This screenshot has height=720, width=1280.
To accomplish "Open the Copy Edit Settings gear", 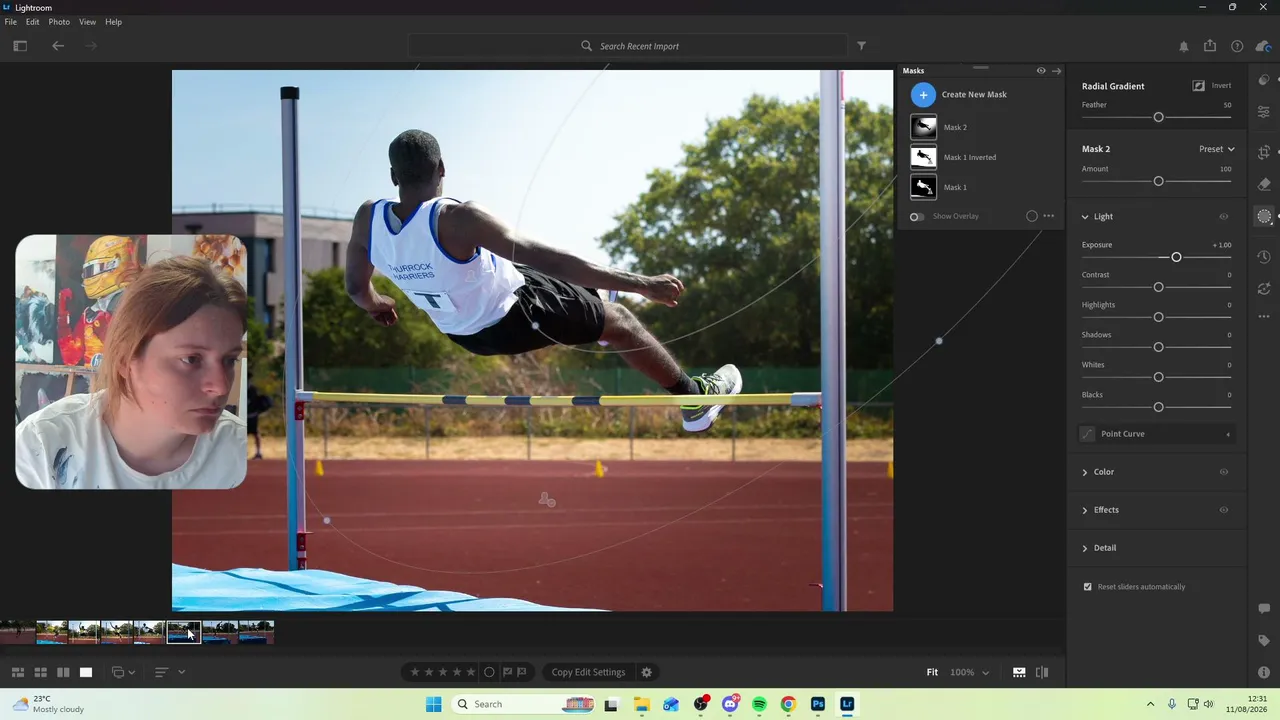I will click(x=646, y=672).
